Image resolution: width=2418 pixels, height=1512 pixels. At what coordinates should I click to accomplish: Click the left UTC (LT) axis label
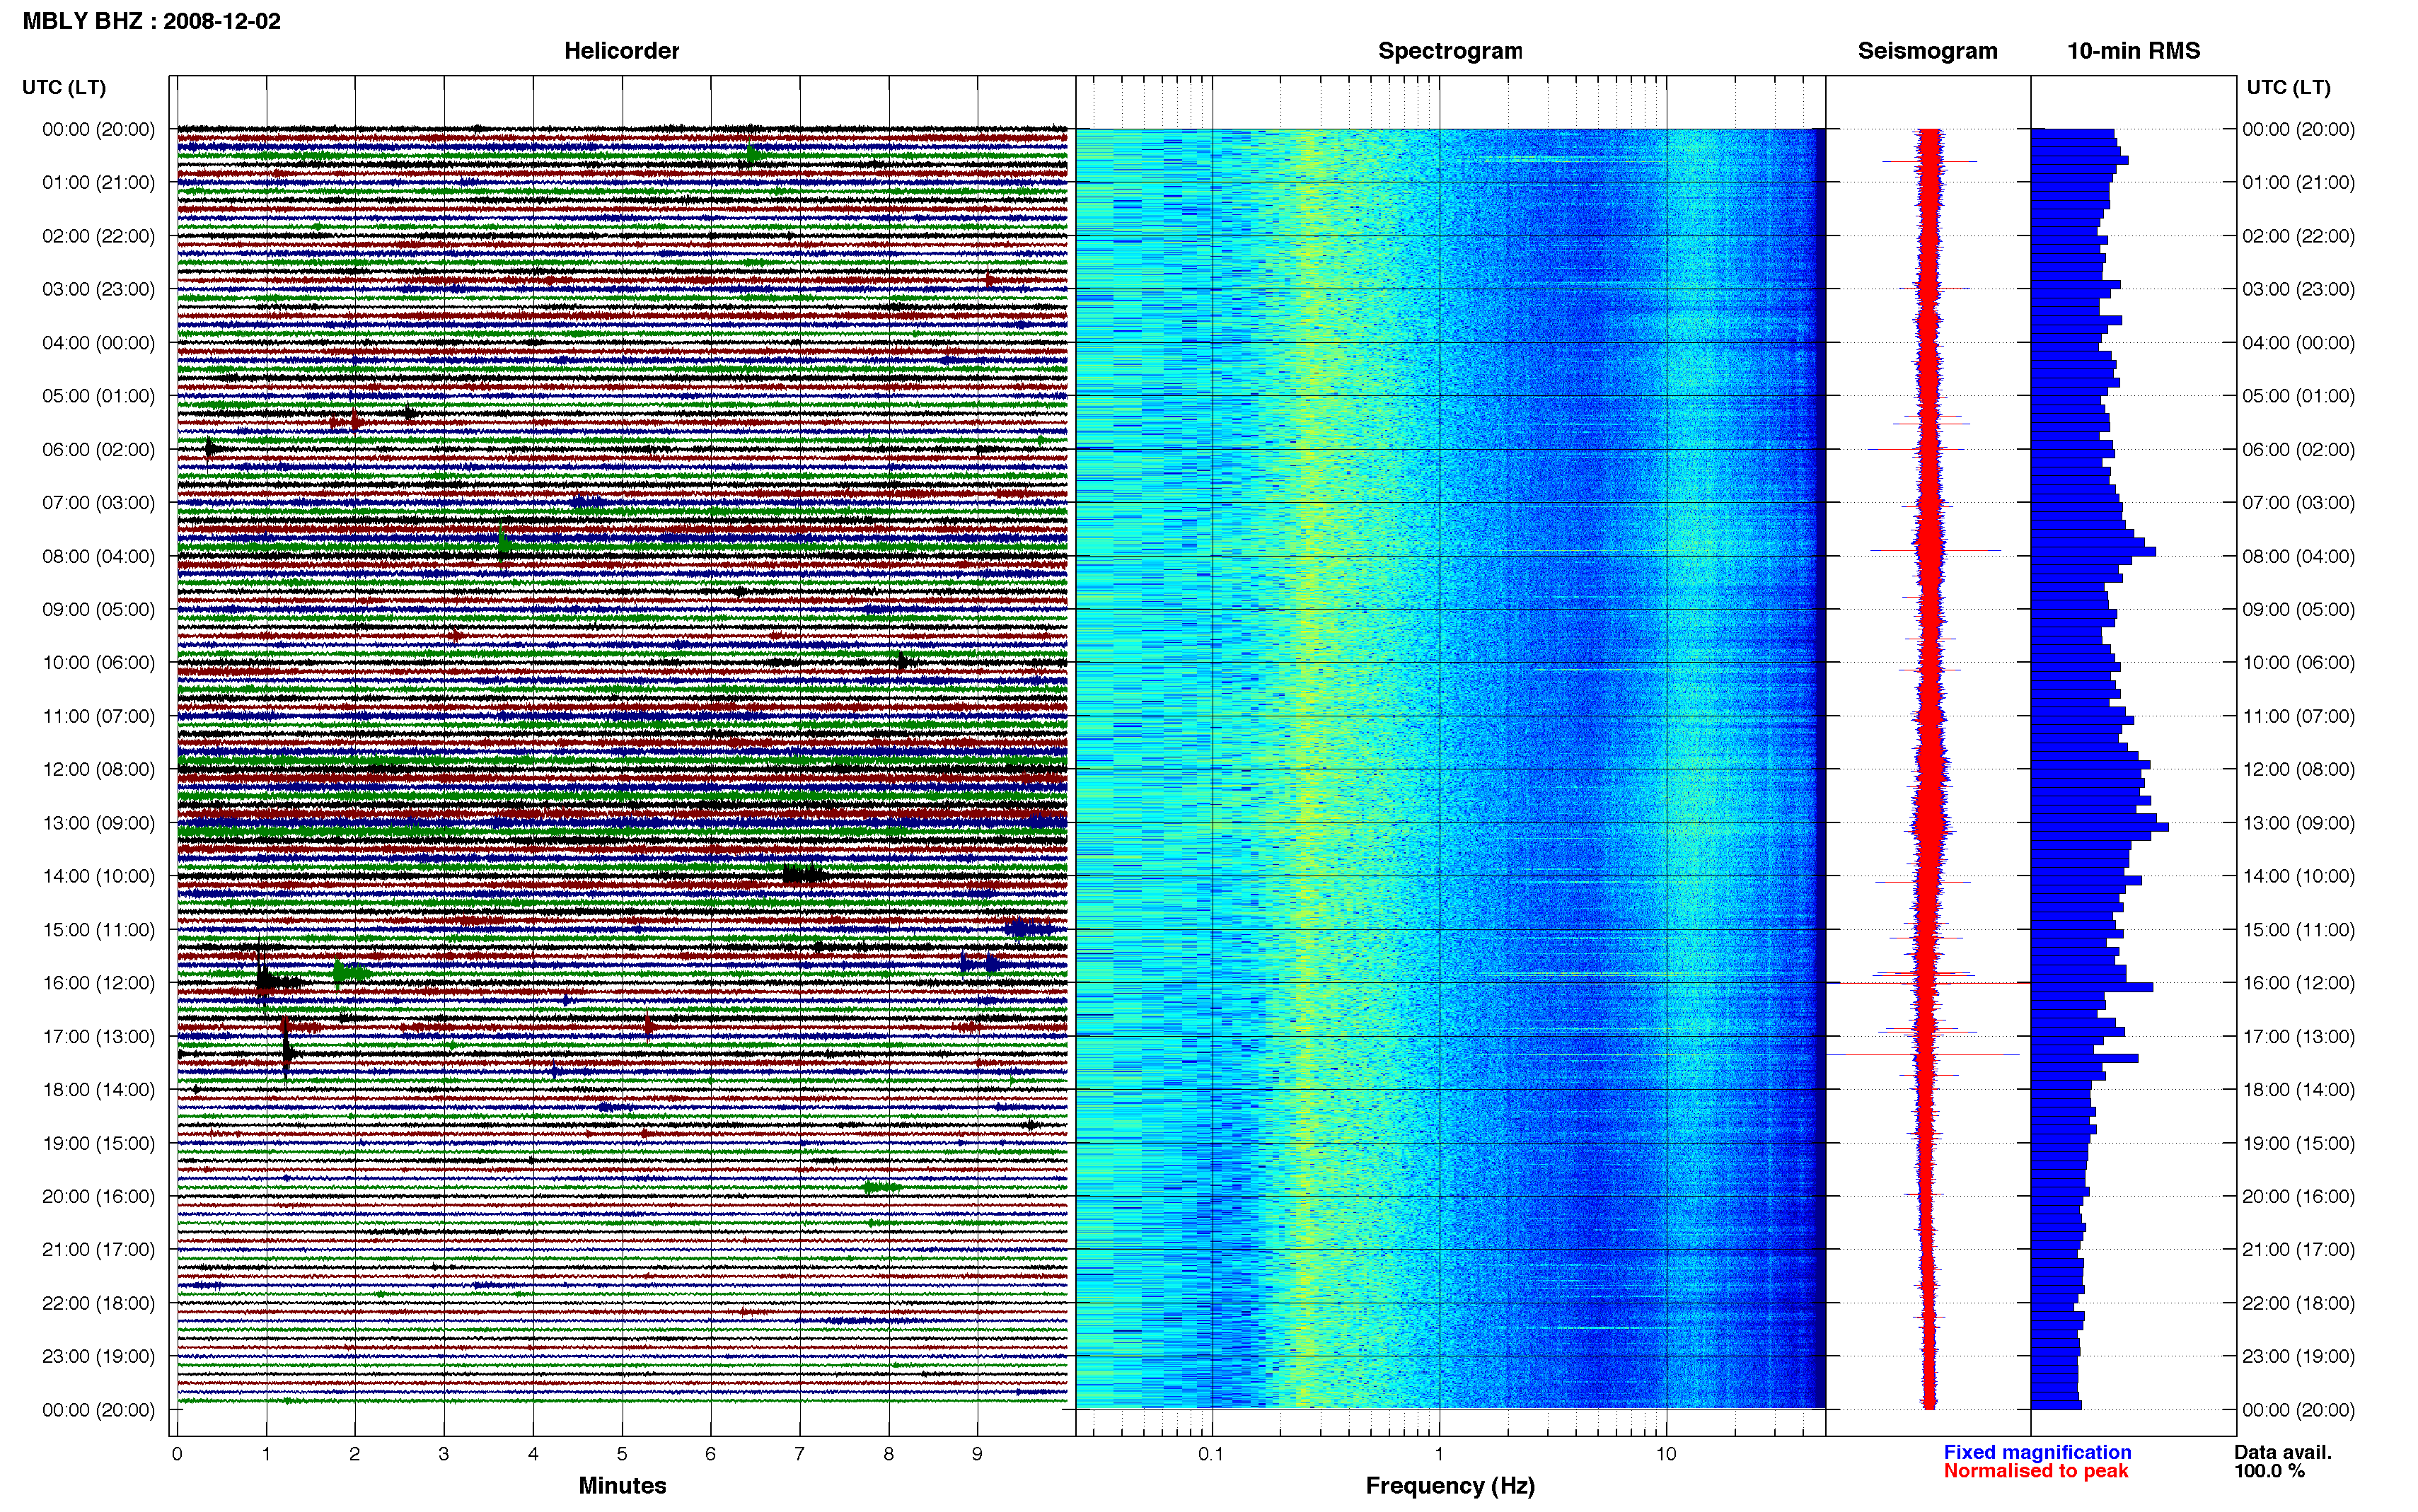[64, 87]
